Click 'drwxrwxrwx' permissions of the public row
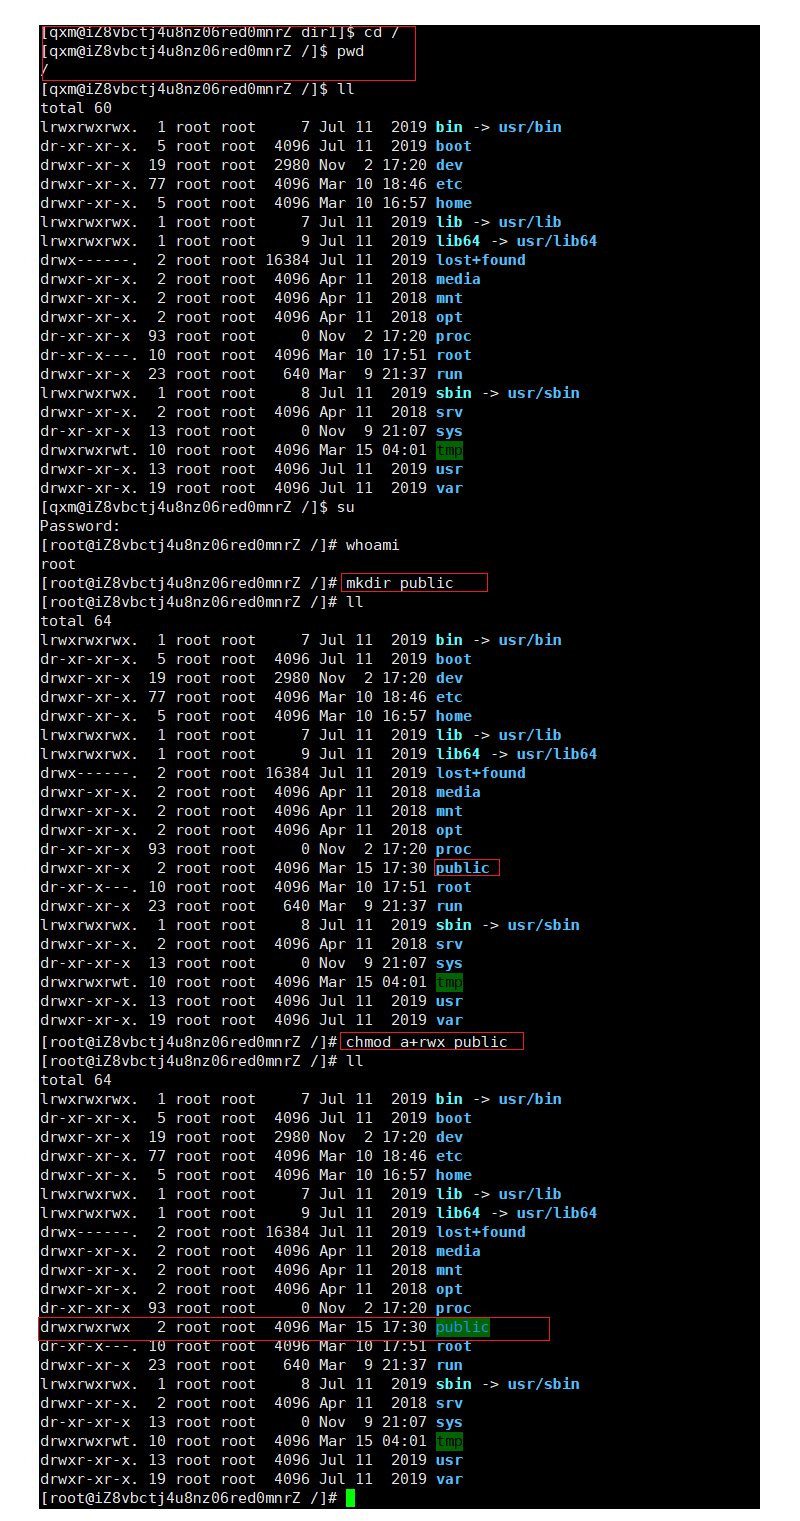Viewport: 800px width, 1521px height. (85, 1327)
